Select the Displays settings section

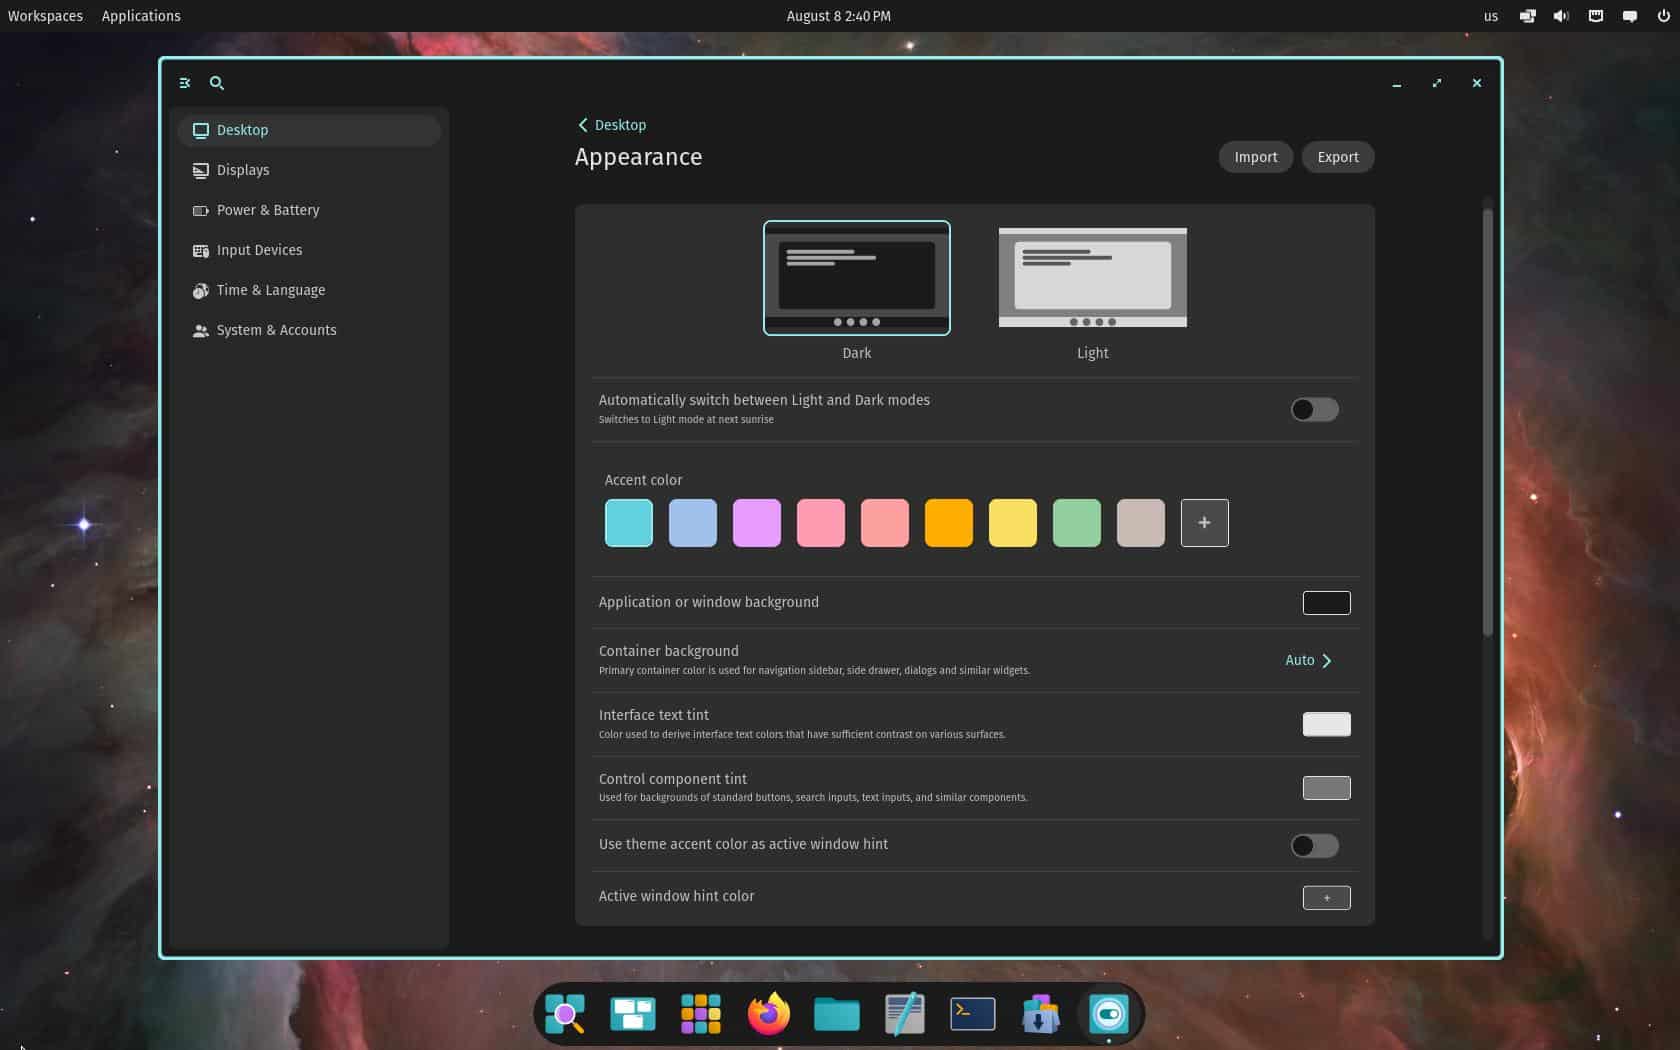point(242,170)
